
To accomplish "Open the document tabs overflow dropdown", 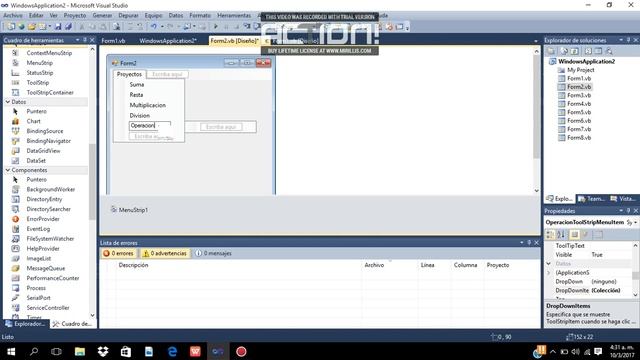I will 536,41.
